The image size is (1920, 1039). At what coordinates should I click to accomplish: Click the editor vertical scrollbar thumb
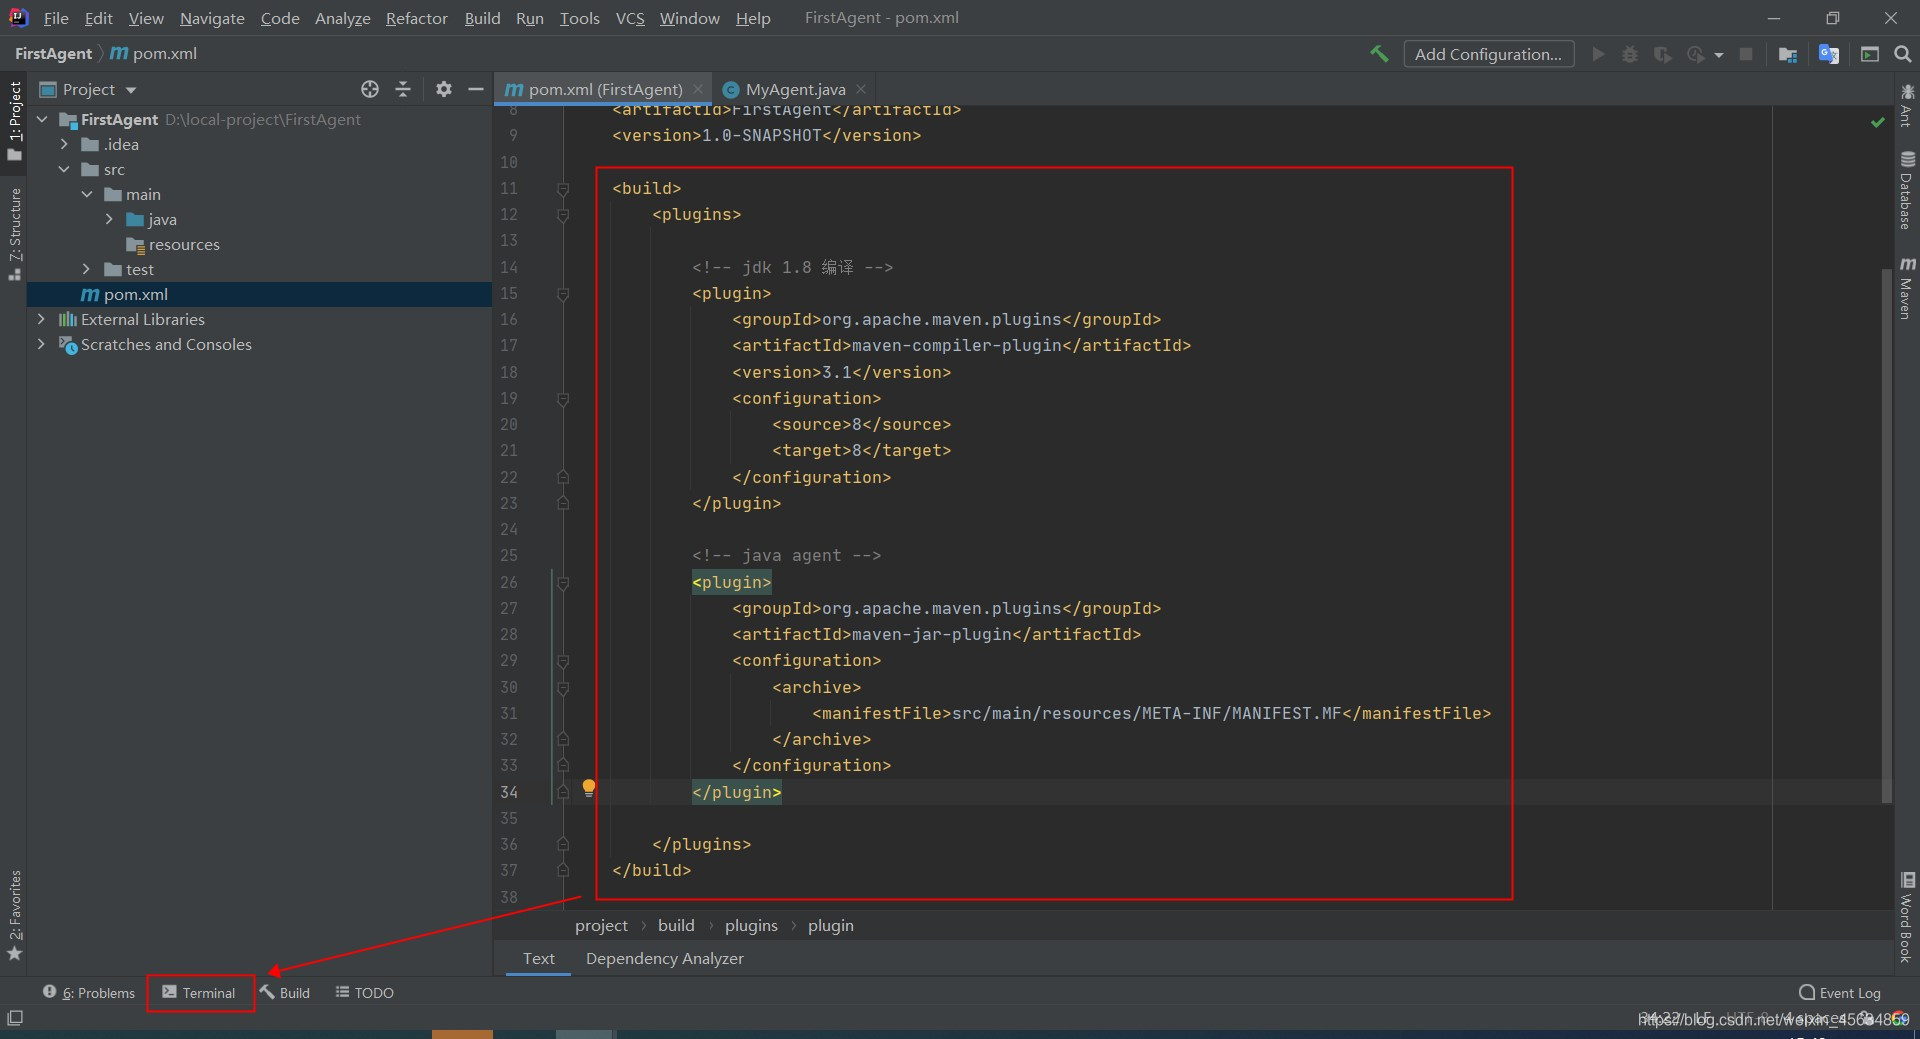1886,535
